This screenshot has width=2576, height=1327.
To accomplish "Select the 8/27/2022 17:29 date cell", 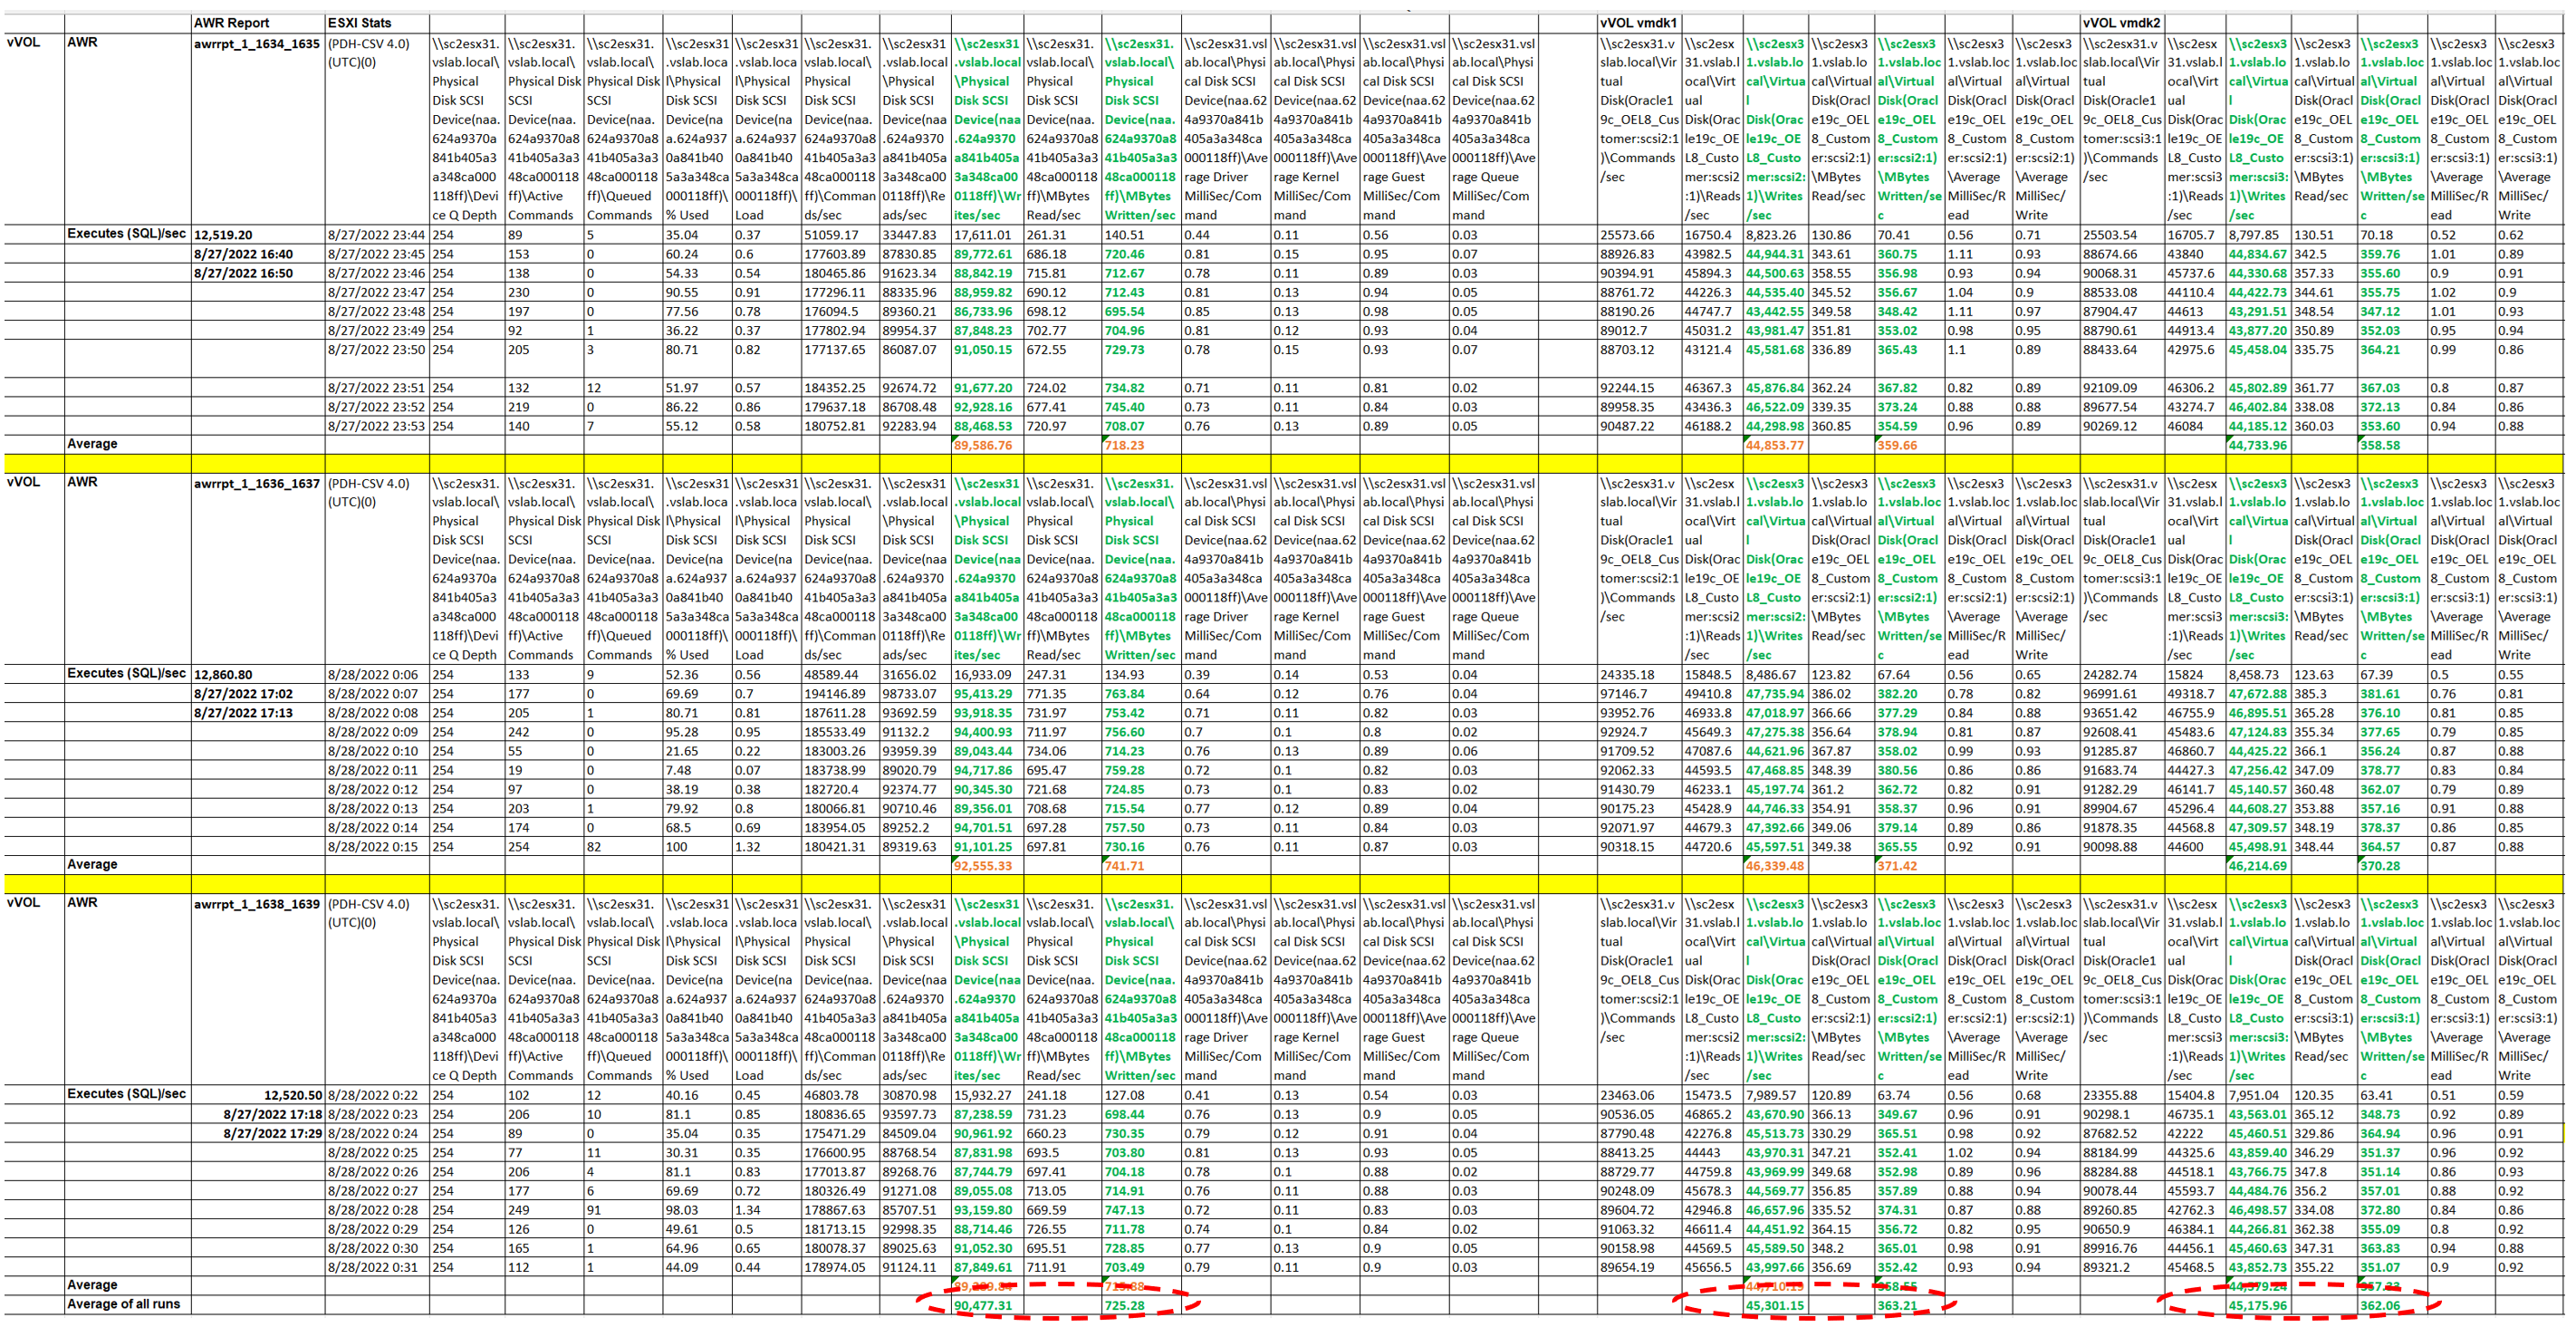I will (272, 1133).
